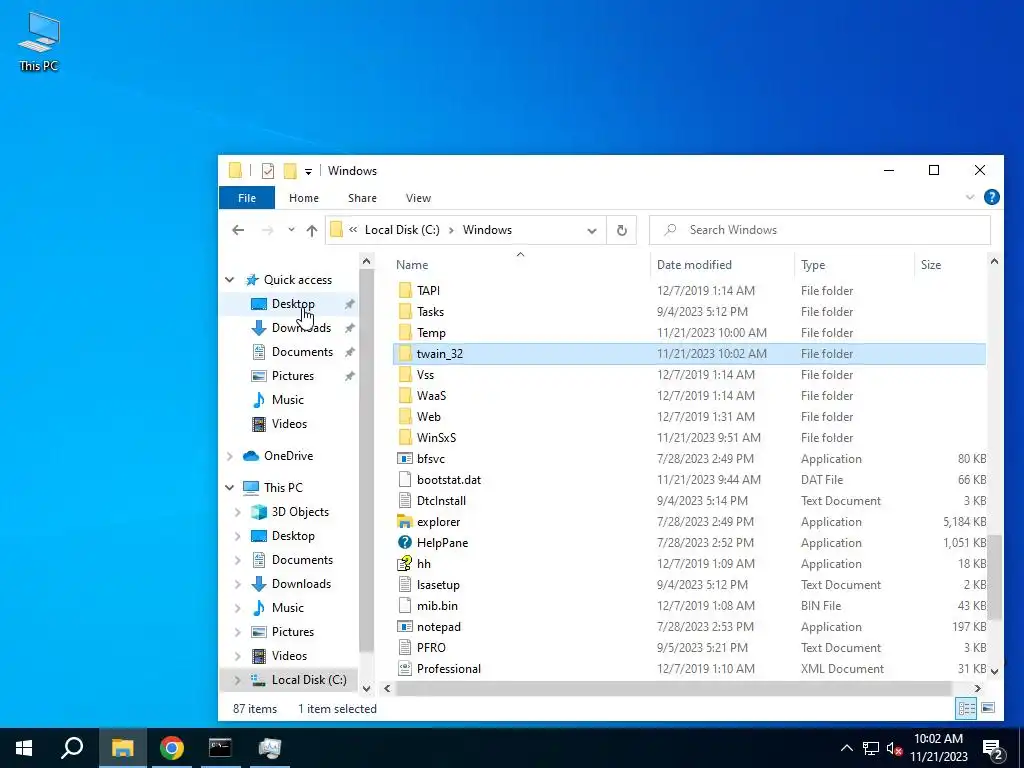
Task: Open Command Prompt from taskbar
Action: point(220,748)
